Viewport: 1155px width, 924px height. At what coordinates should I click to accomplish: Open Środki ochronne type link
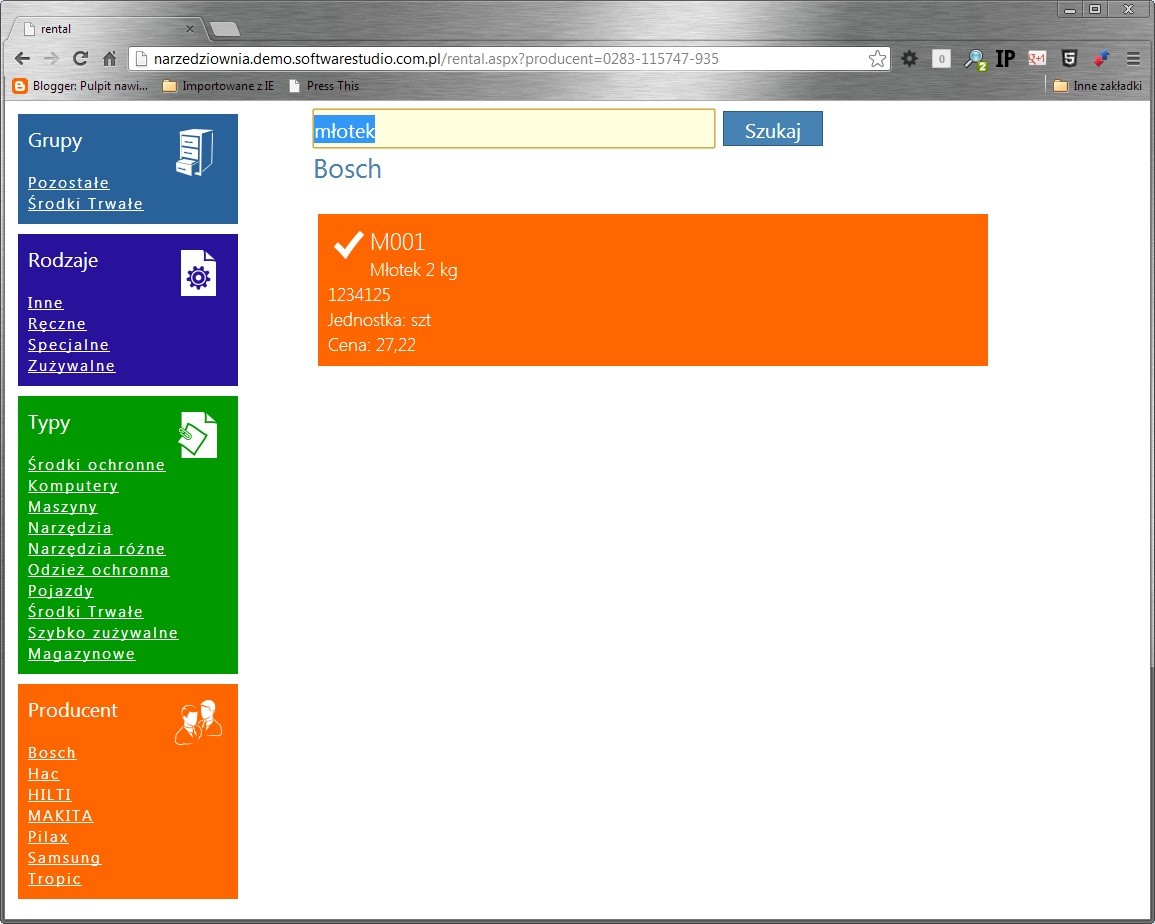click(x=96, y=465)
